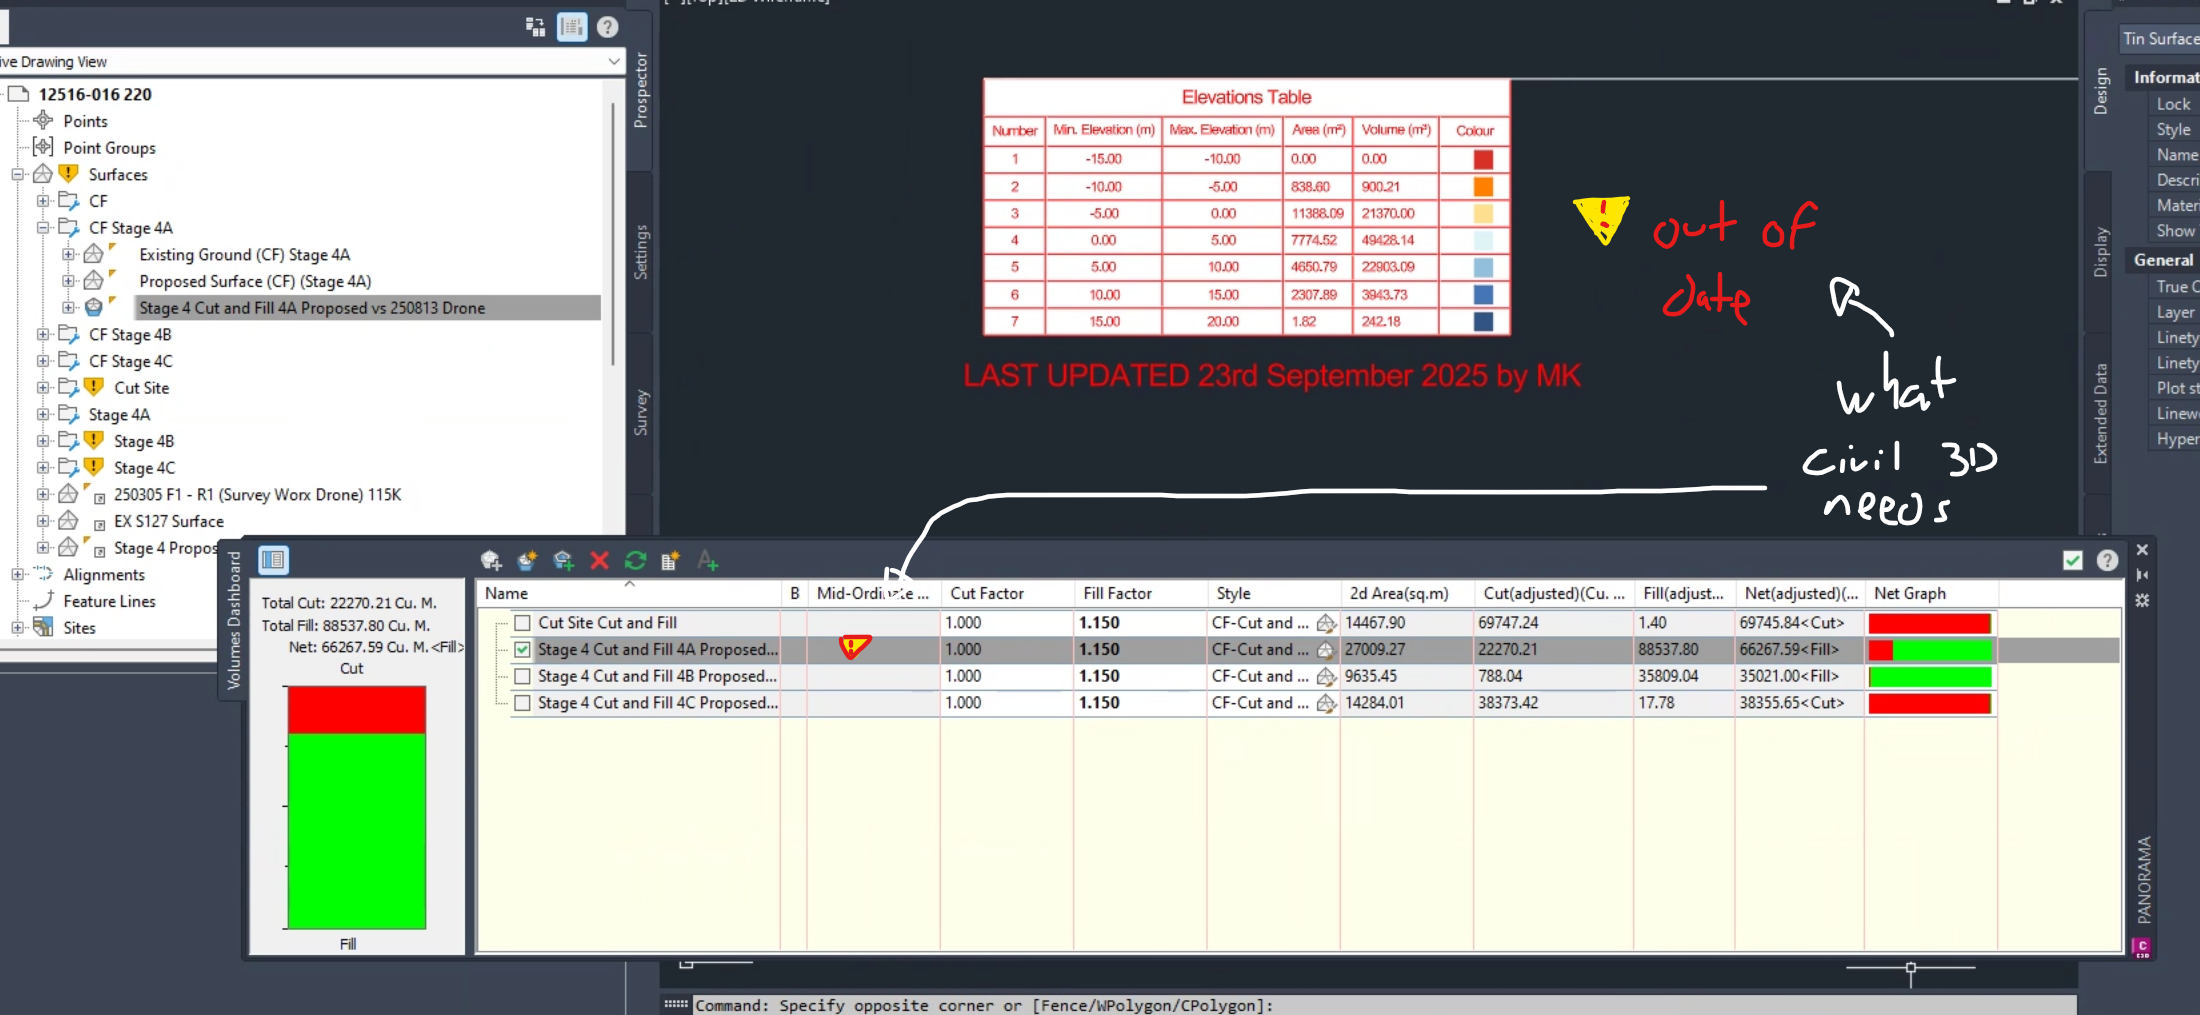Image resolution: width=2200 pixels, height=1015 pixels.
Task: Open the Panorama help question mark
Action: (x=2109, y=560)
